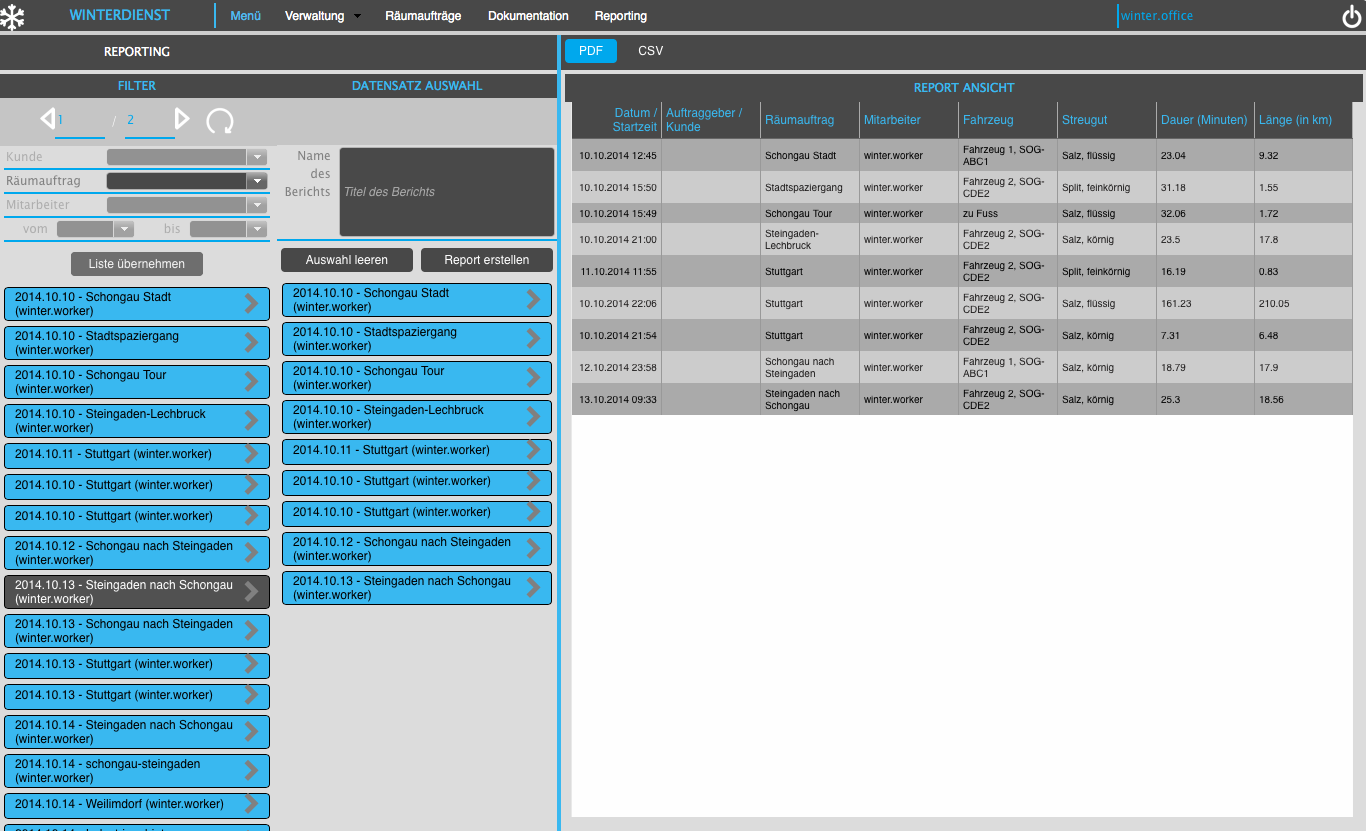1366x831 pixels.
Task: Switch to the CSV tab
Action: (x=650, y=51)
